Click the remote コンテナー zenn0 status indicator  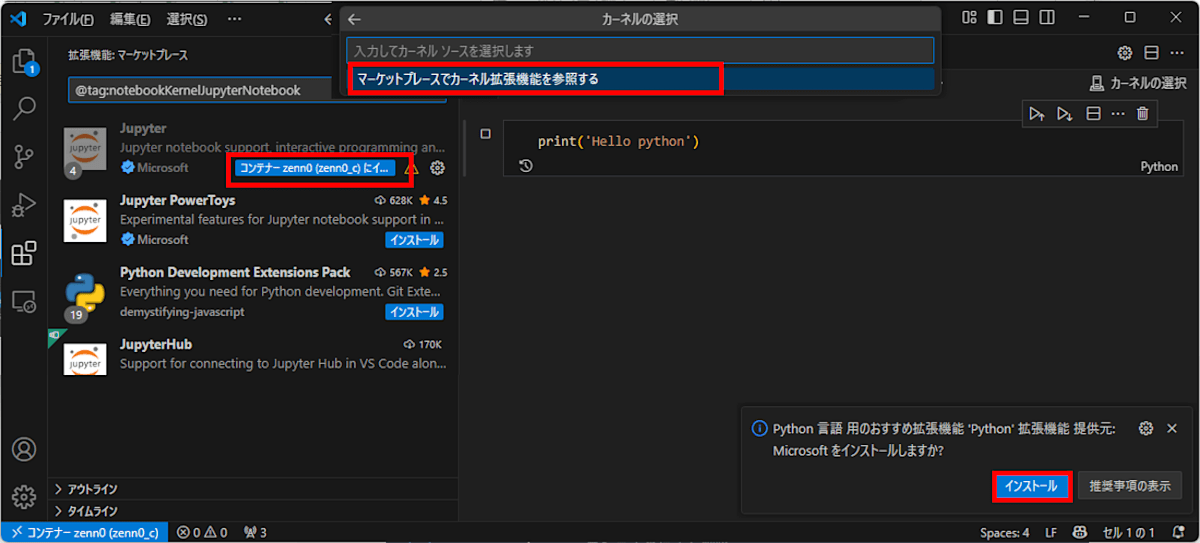point(83,533)
